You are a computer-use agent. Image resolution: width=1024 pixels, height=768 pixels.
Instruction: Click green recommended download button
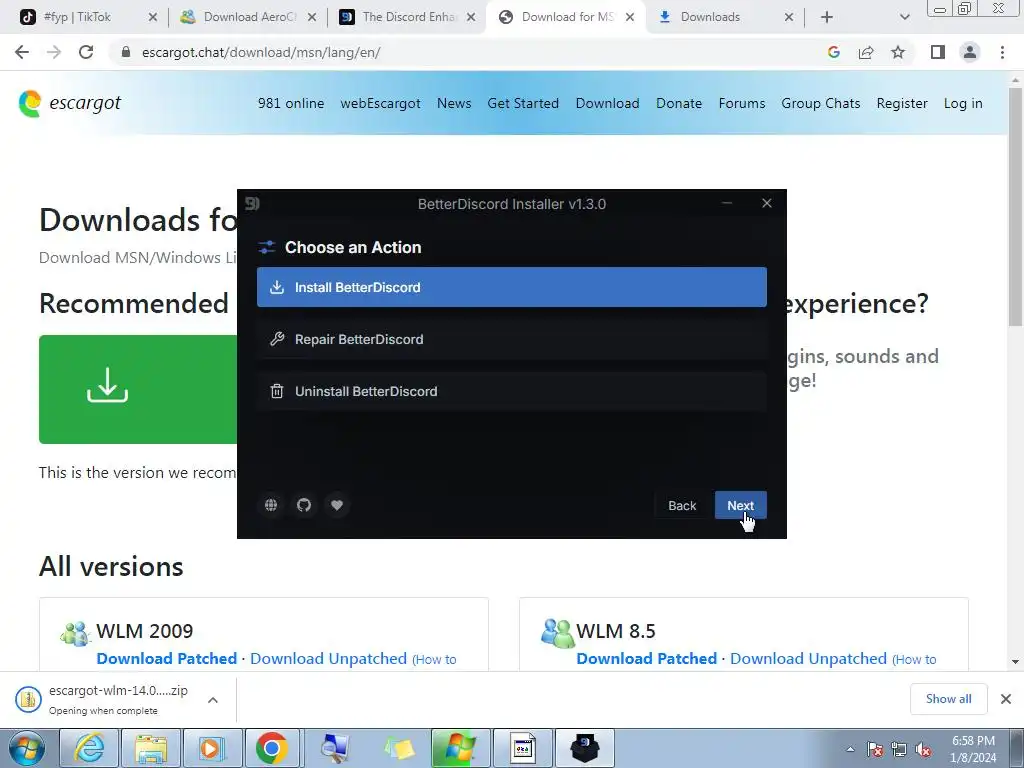[x=138, y=389]
